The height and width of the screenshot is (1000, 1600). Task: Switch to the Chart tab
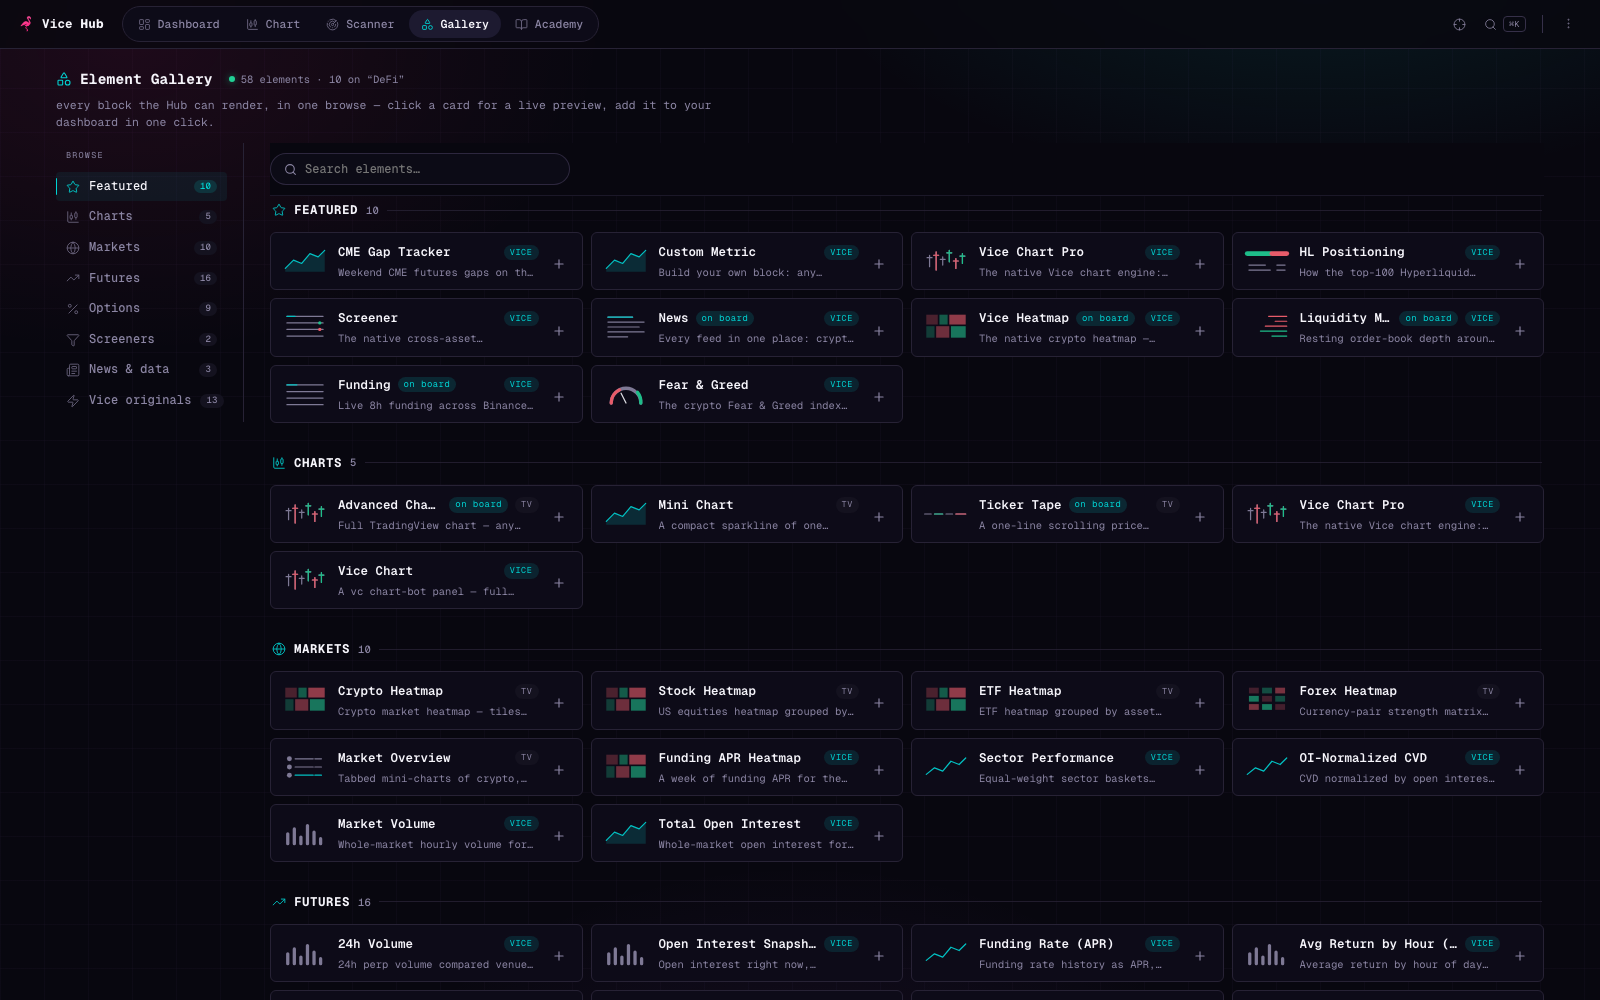(273, 24)
